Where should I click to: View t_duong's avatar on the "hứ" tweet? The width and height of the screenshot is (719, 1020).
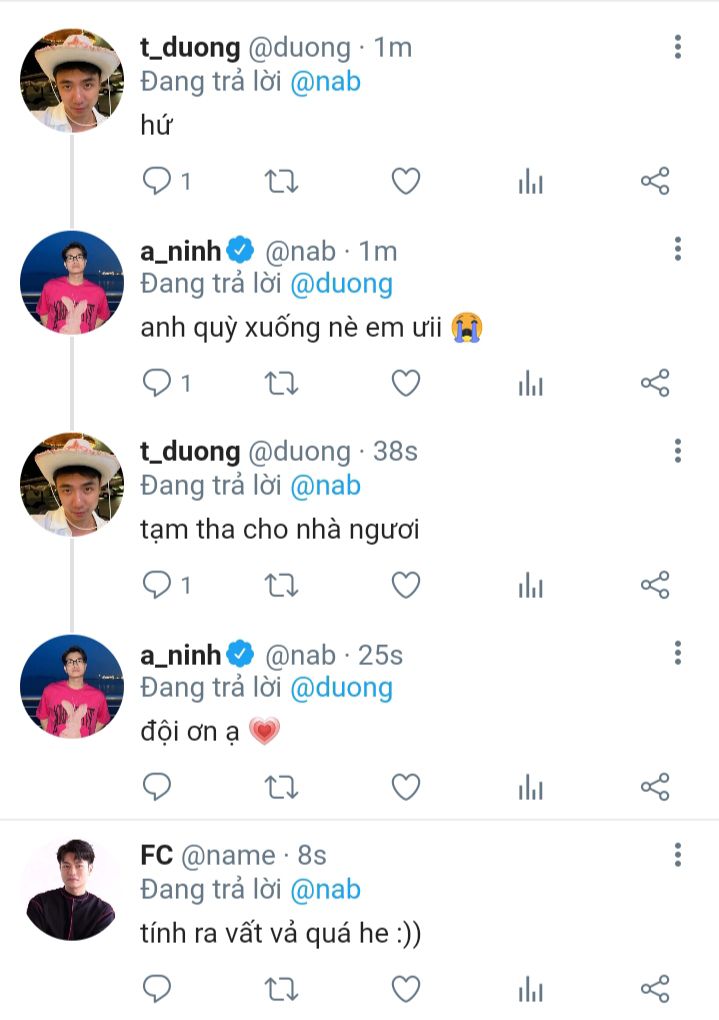(71, 81)
